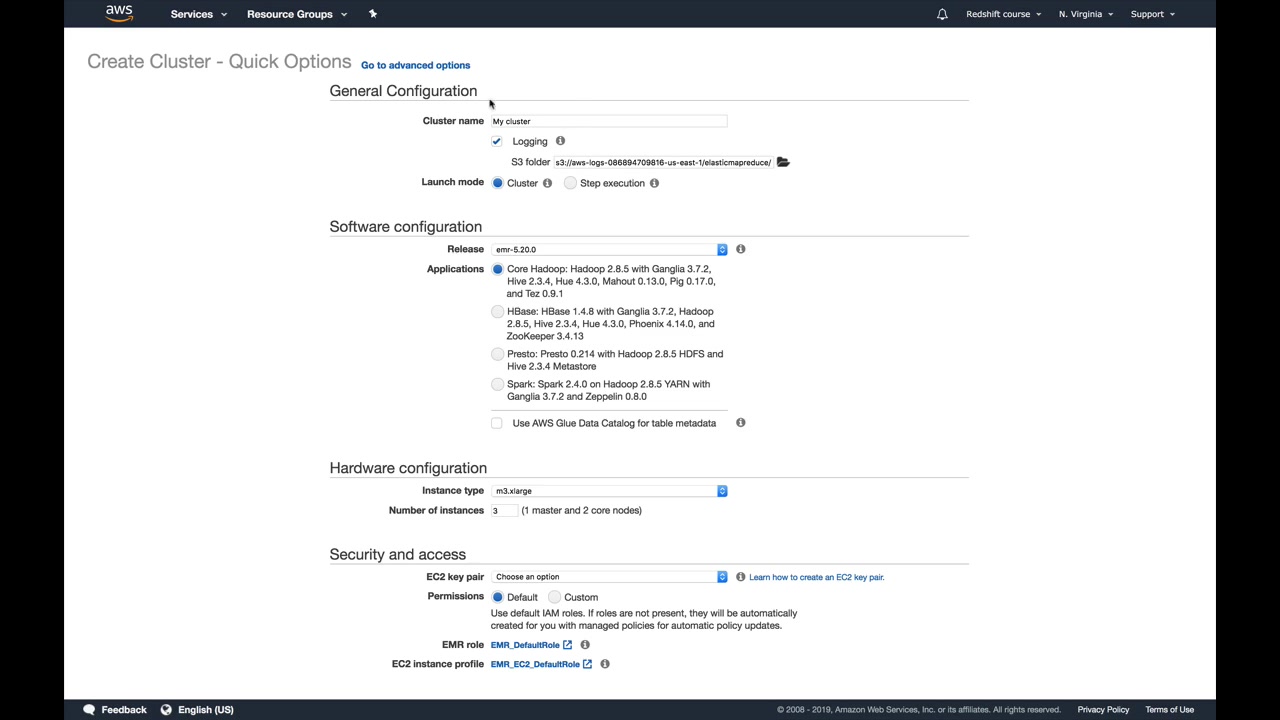Open the Services menu
Viewport: 1280px width, 720px height.
(x=198, y=14)
